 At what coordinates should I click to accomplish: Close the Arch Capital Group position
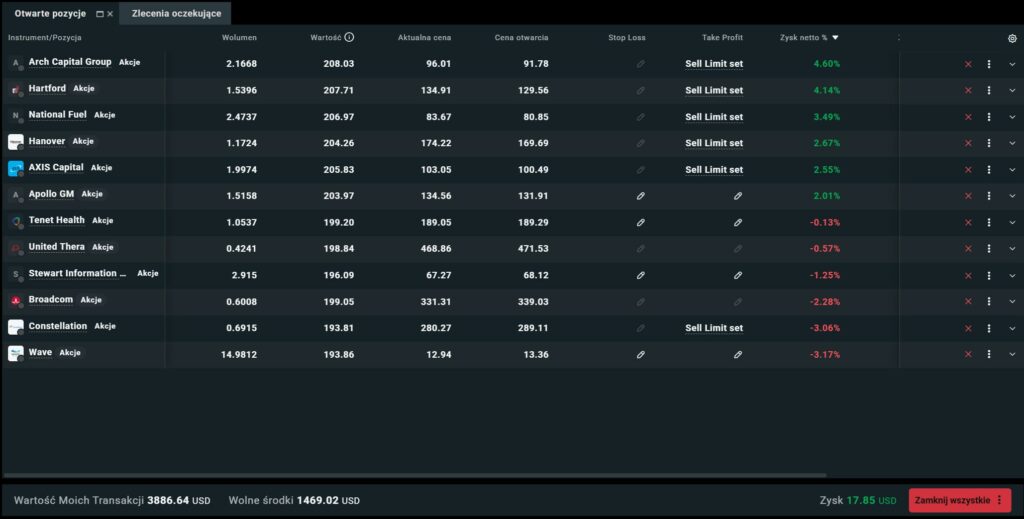(968, 64)
